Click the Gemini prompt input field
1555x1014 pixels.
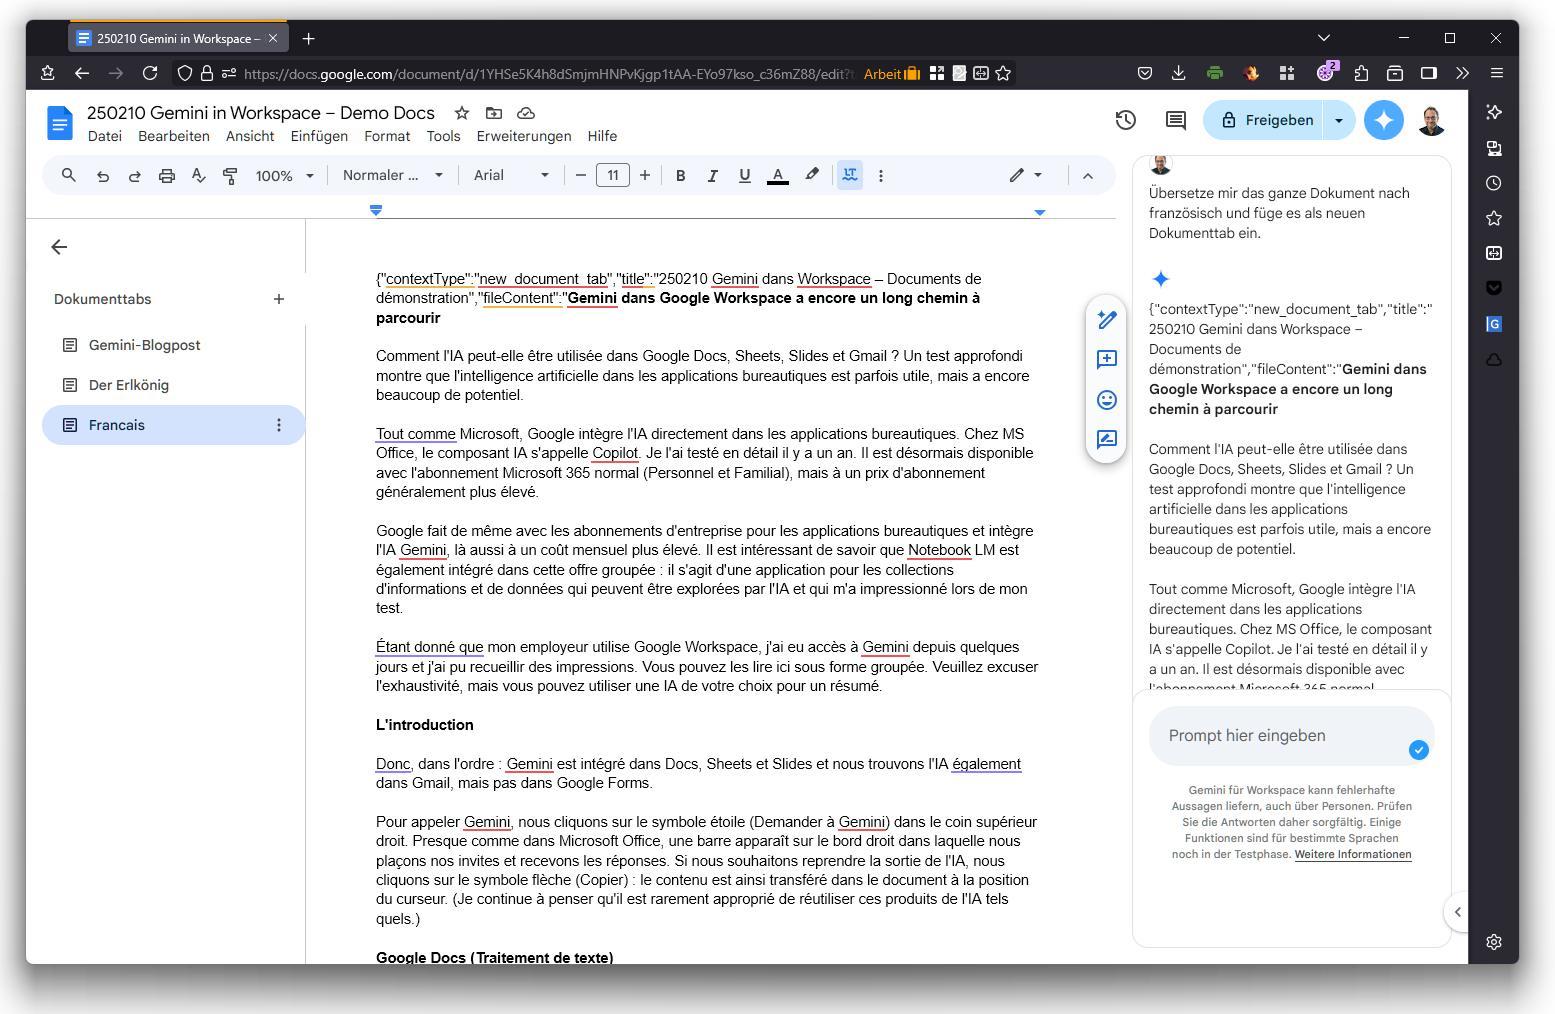pos(1291,736)
